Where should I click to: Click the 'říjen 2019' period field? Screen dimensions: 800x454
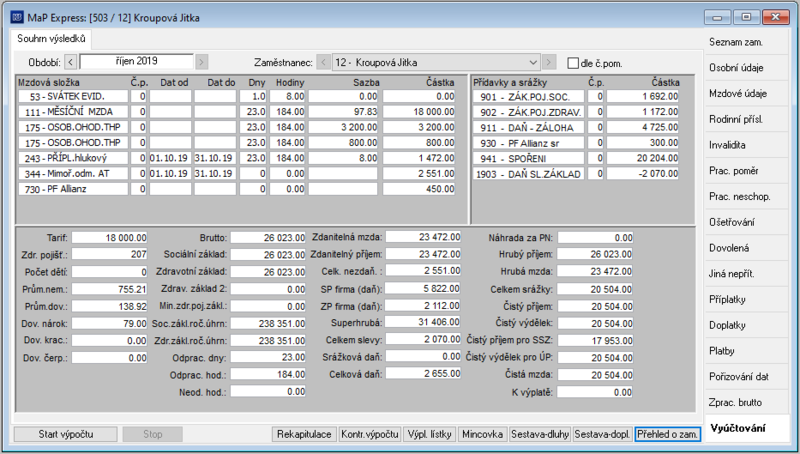[x=136, y=61]
